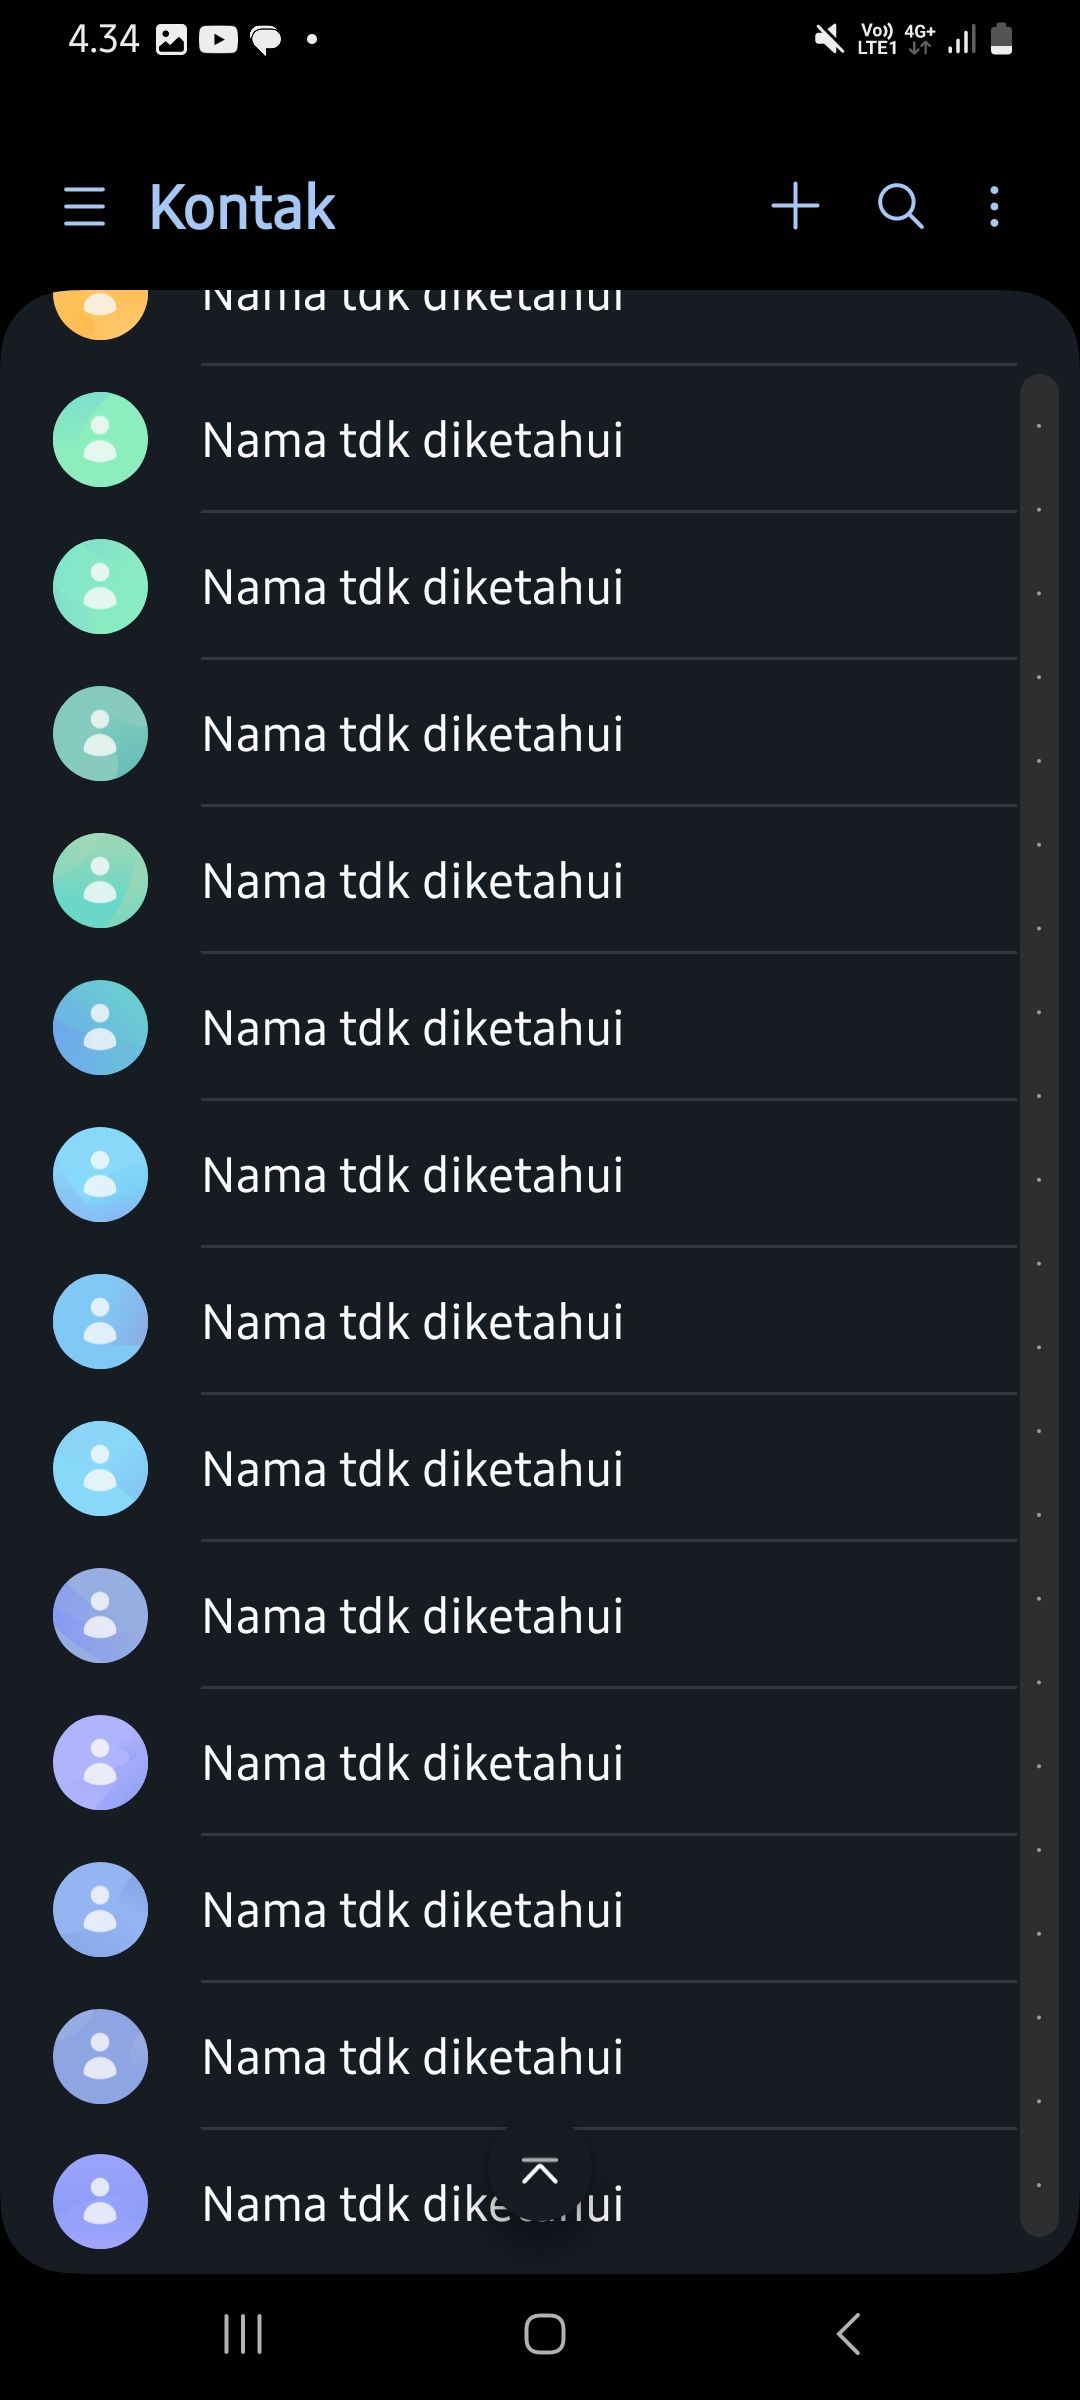
Task: Jump to top with floating arrow button
Action: tap(540, 2170)
